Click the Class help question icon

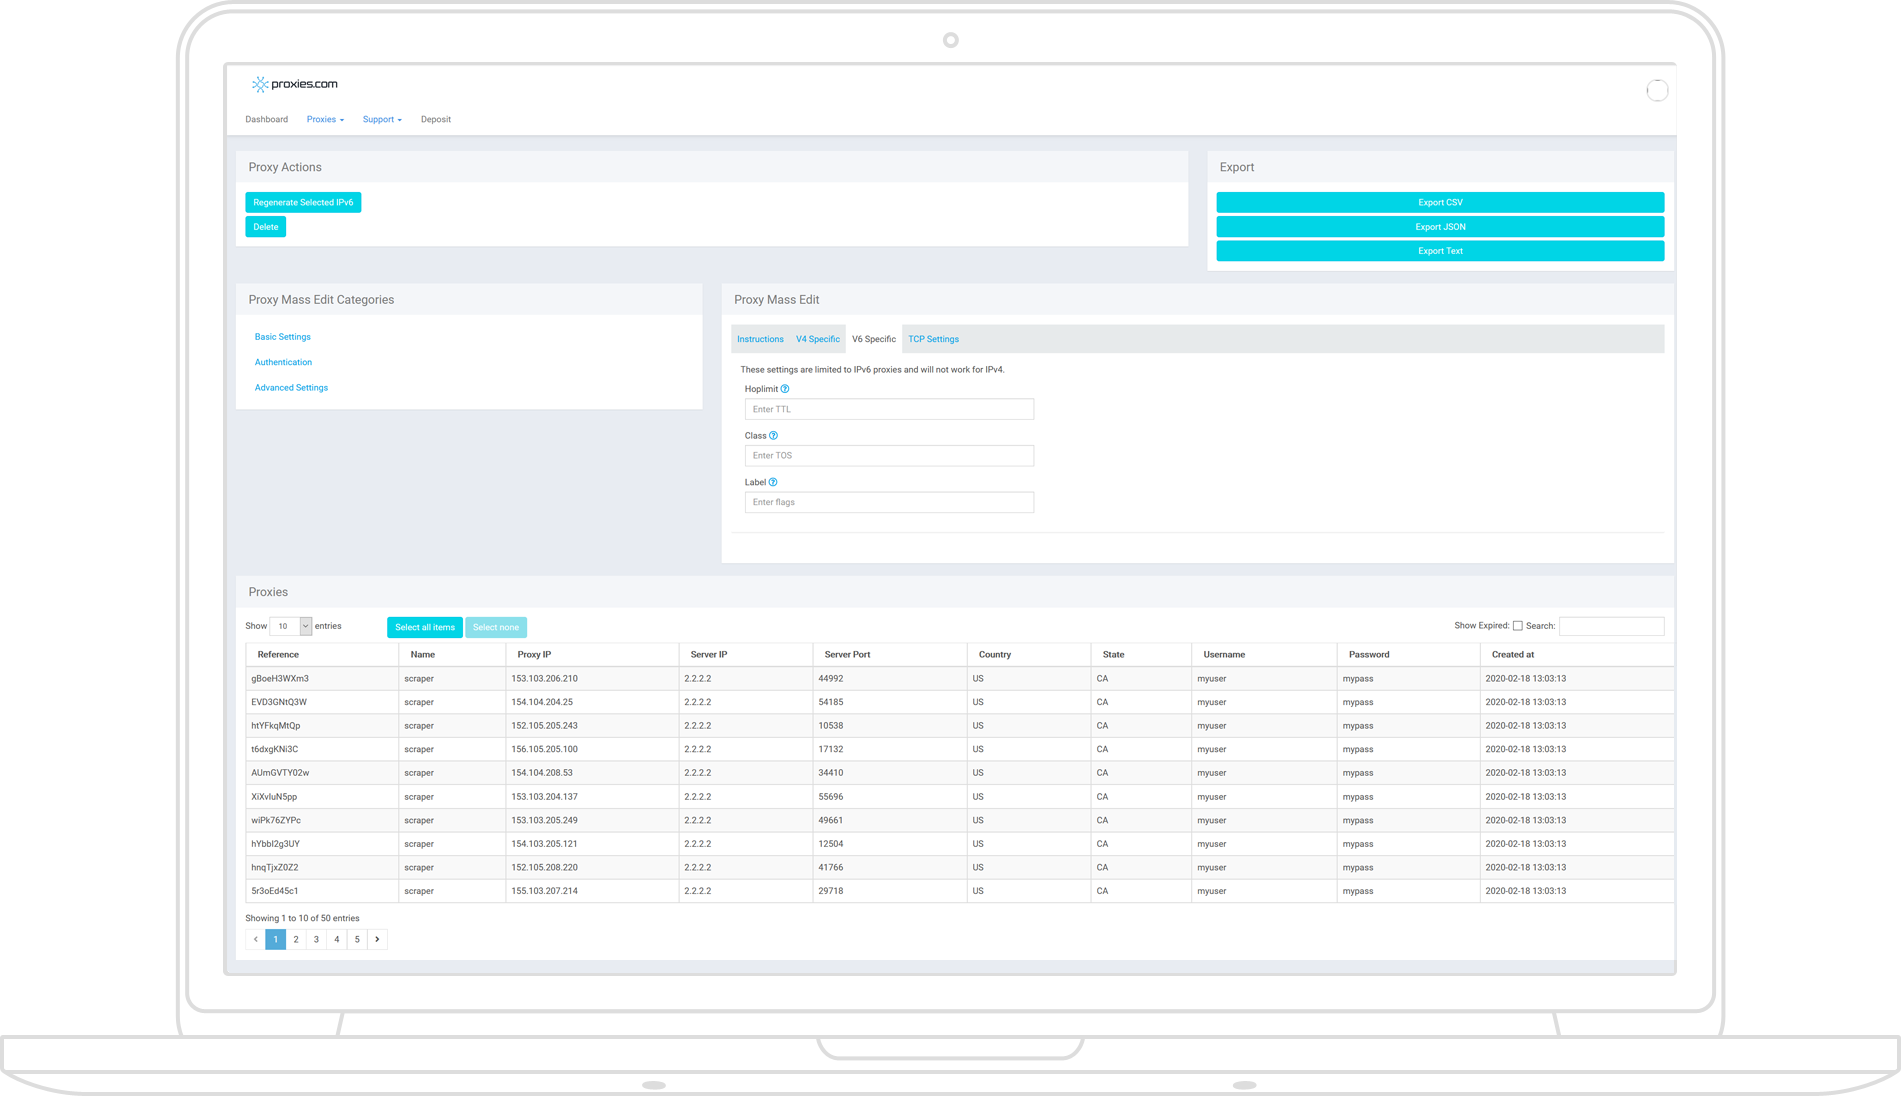click(773, 436)
